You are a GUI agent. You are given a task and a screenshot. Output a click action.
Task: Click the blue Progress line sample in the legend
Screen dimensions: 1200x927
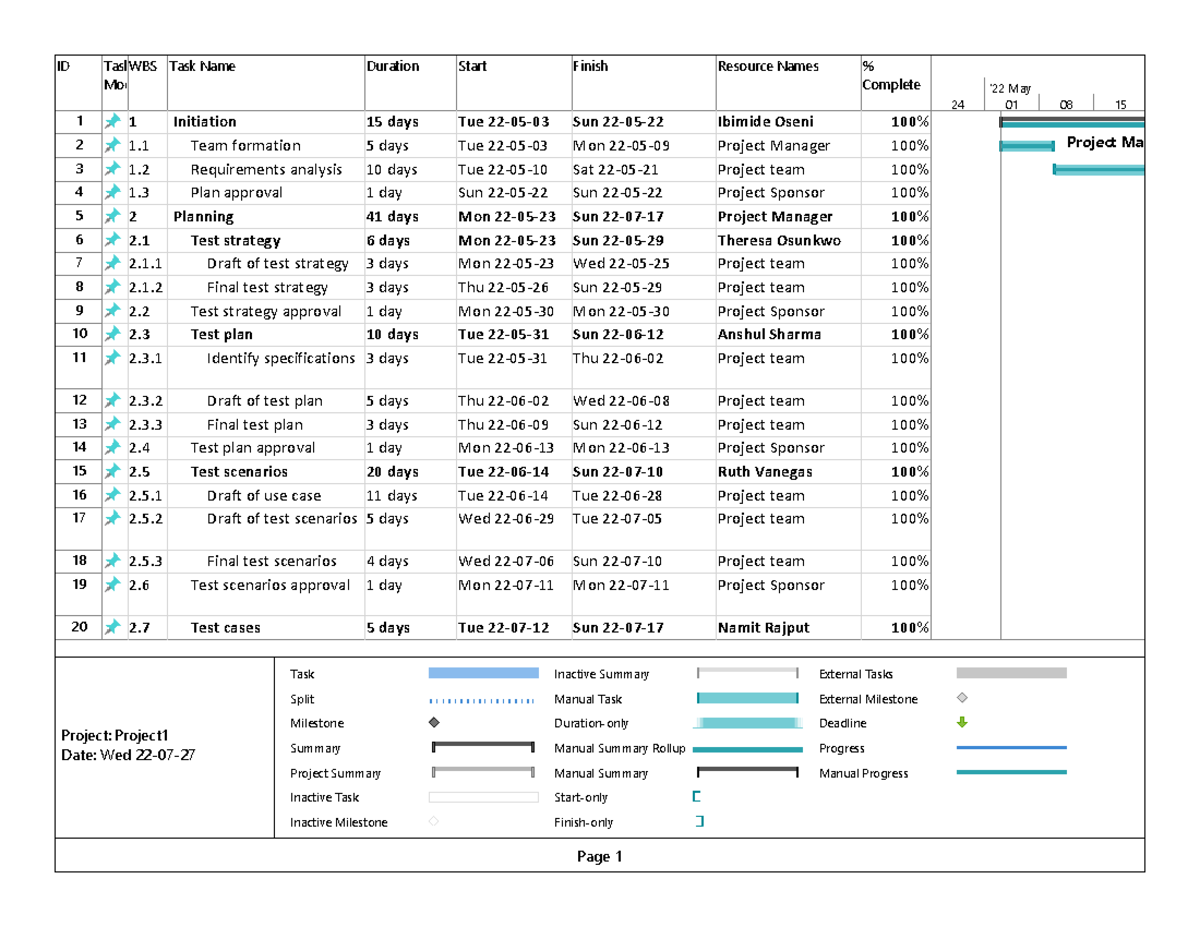pyautogui.click(x=1013, y=748)
